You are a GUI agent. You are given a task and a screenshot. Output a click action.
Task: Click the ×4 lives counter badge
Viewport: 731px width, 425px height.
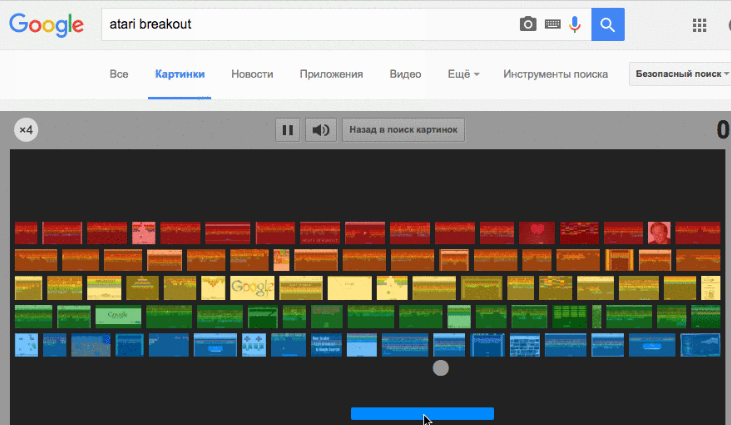[x=26, y=130]
